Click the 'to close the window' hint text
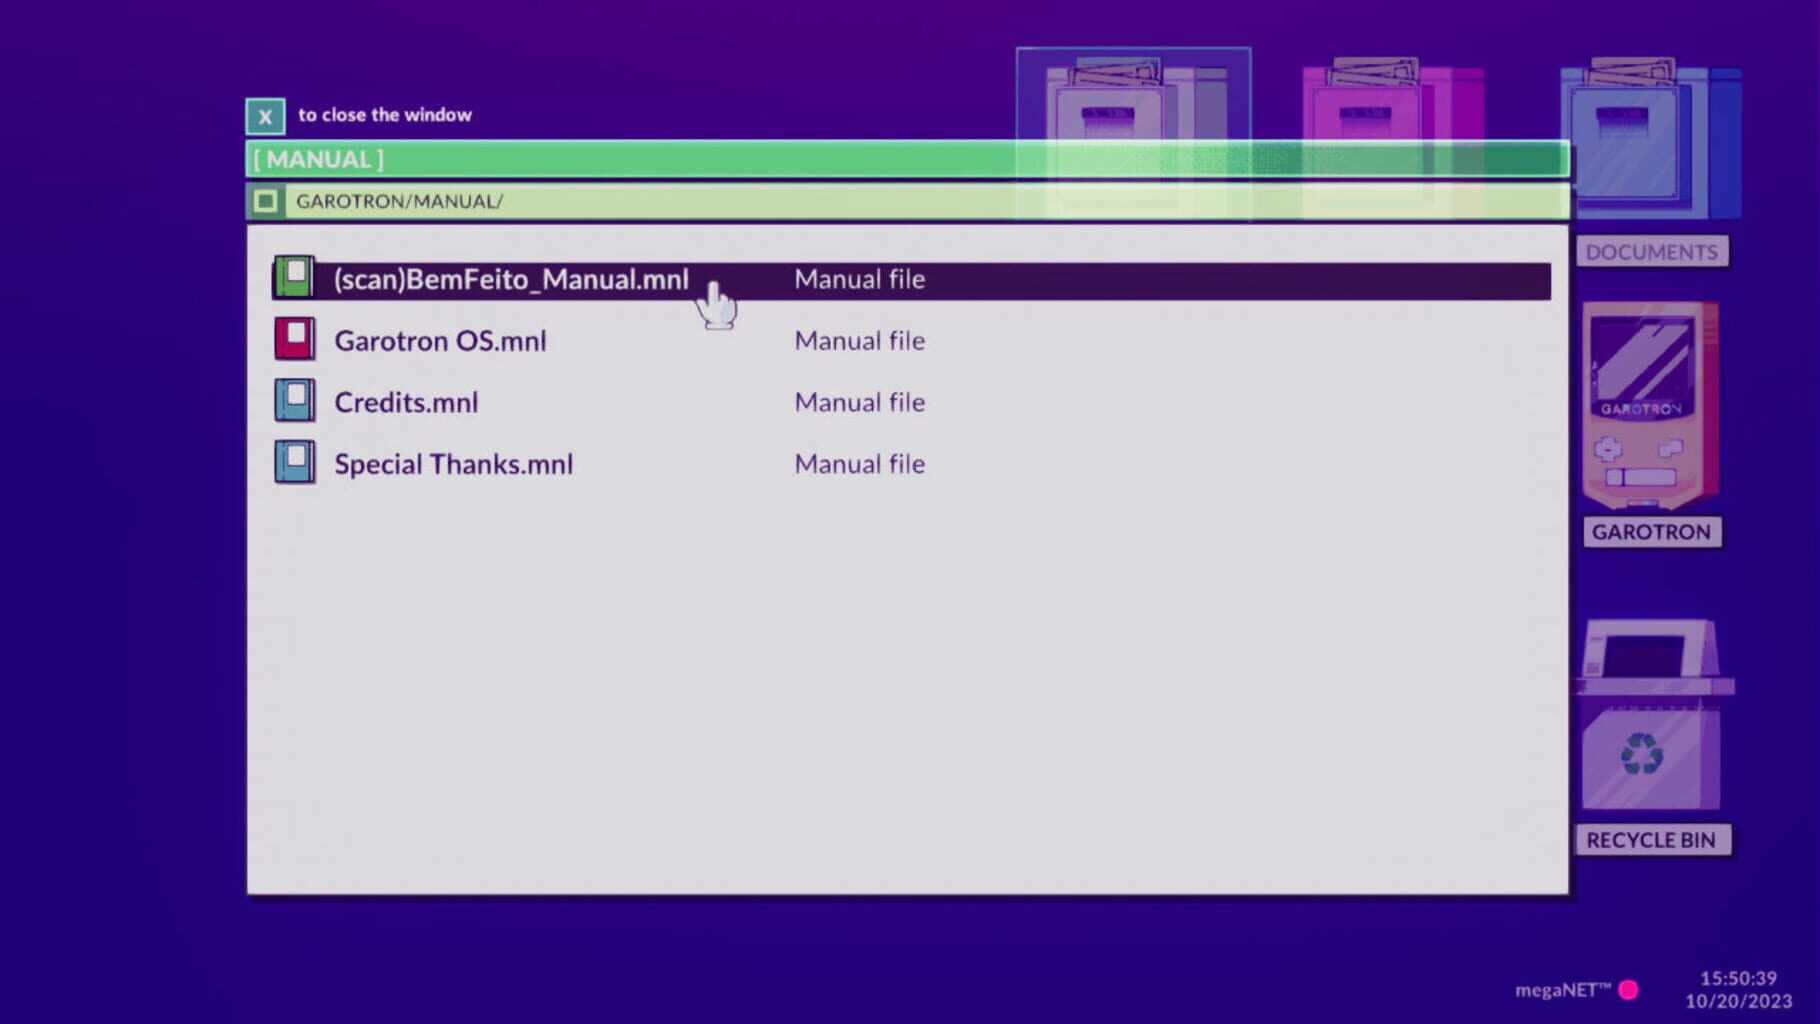The image size is (1820, 1024). pyautogui.click(x=387, y=114)
